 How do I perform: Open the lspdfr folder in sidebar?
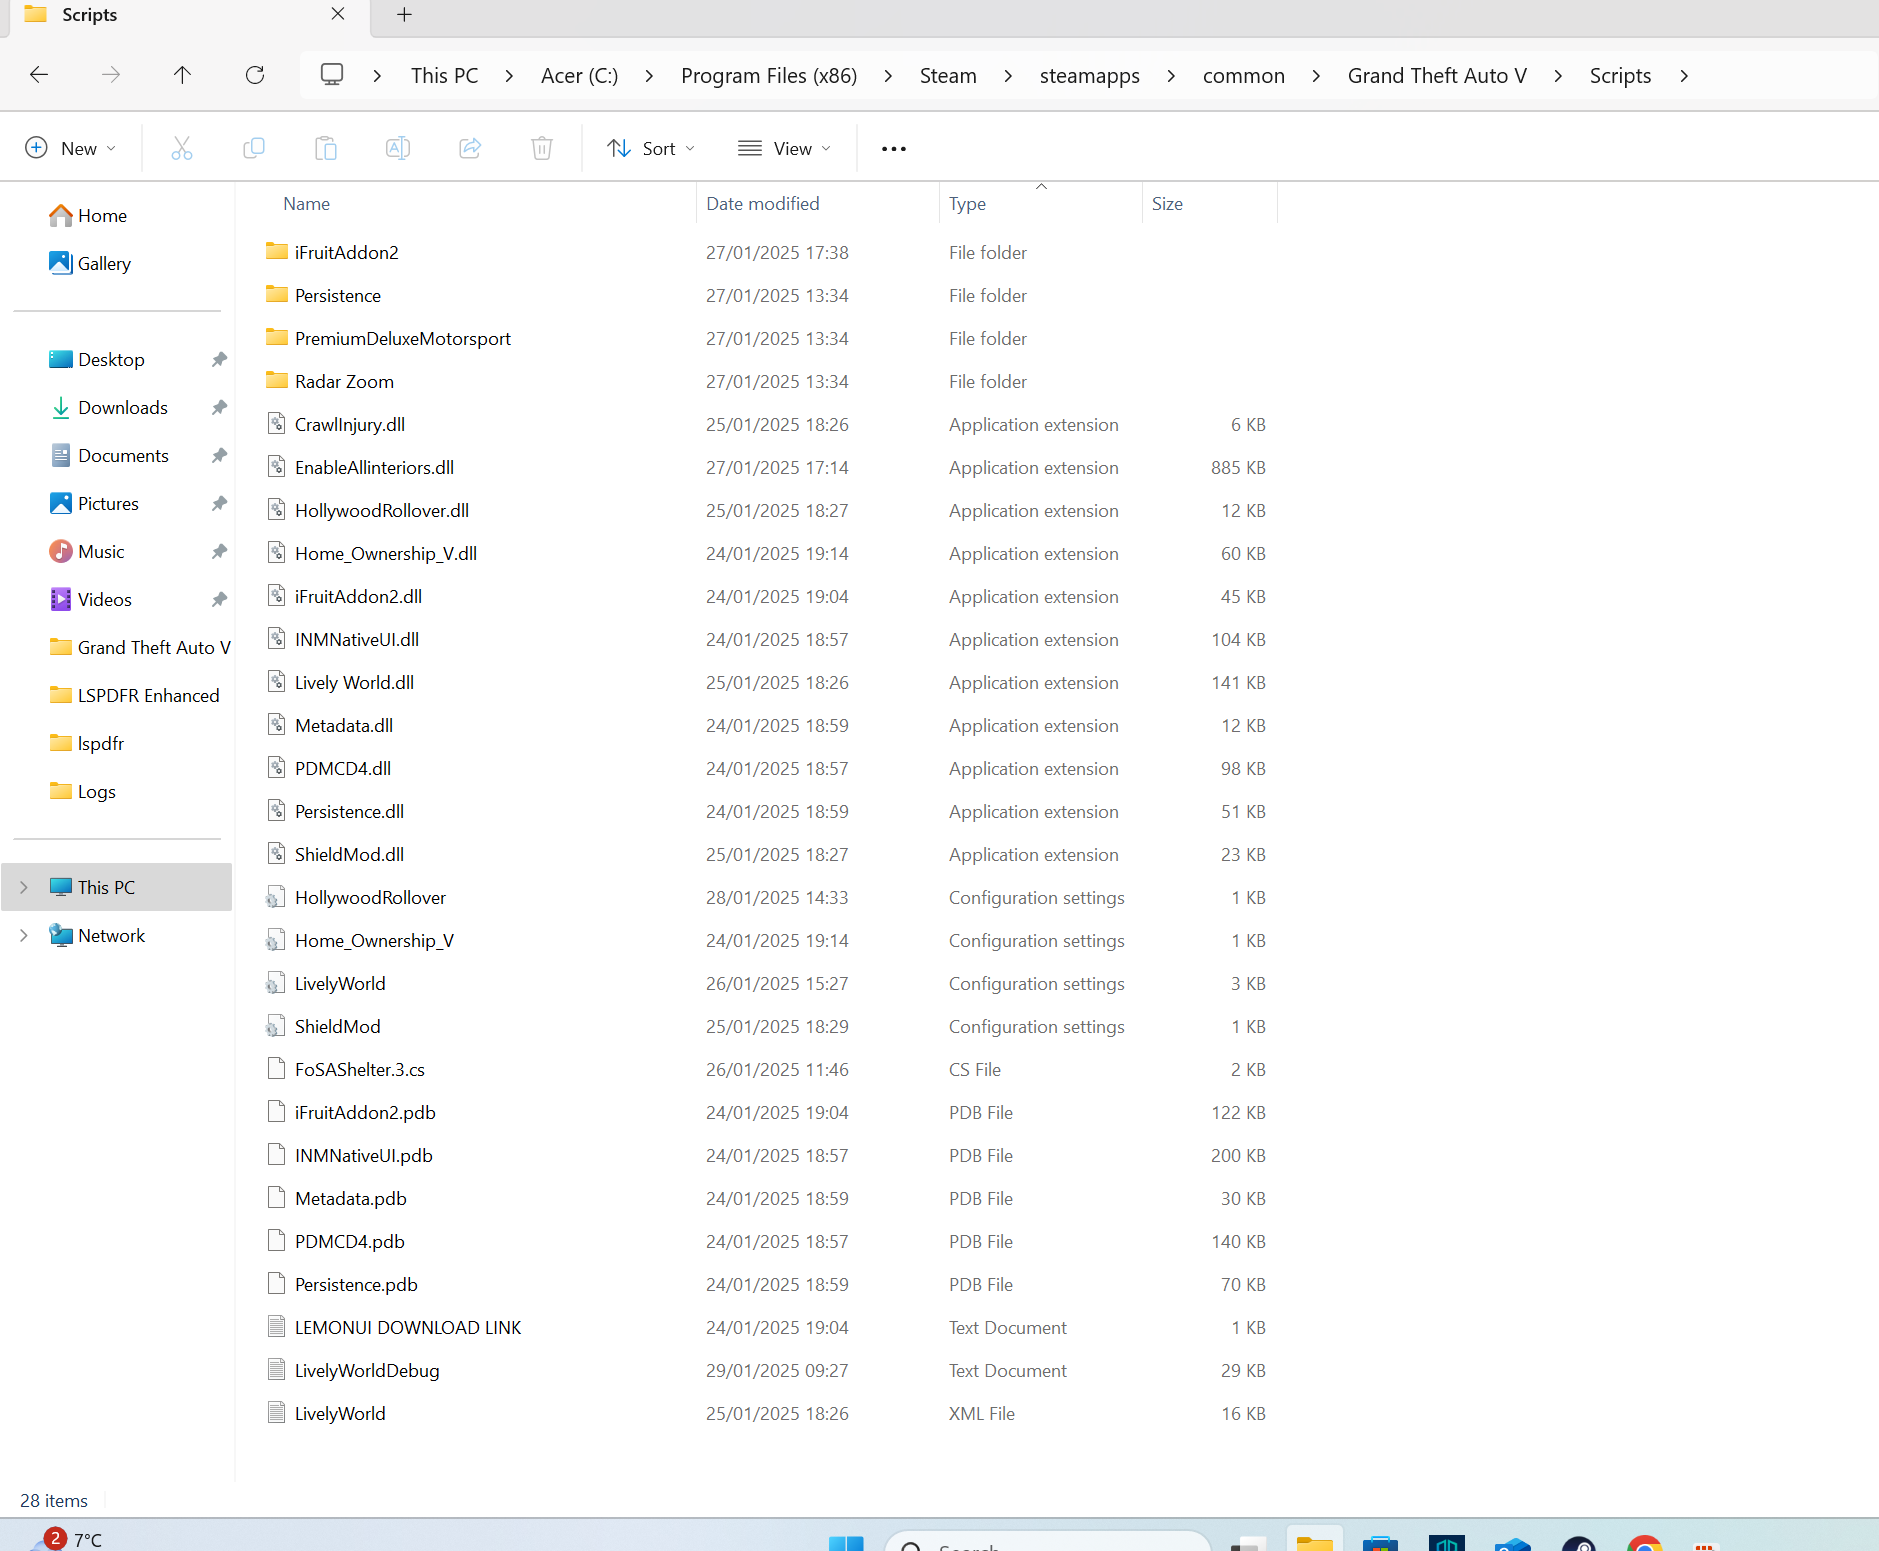(100, 743)
